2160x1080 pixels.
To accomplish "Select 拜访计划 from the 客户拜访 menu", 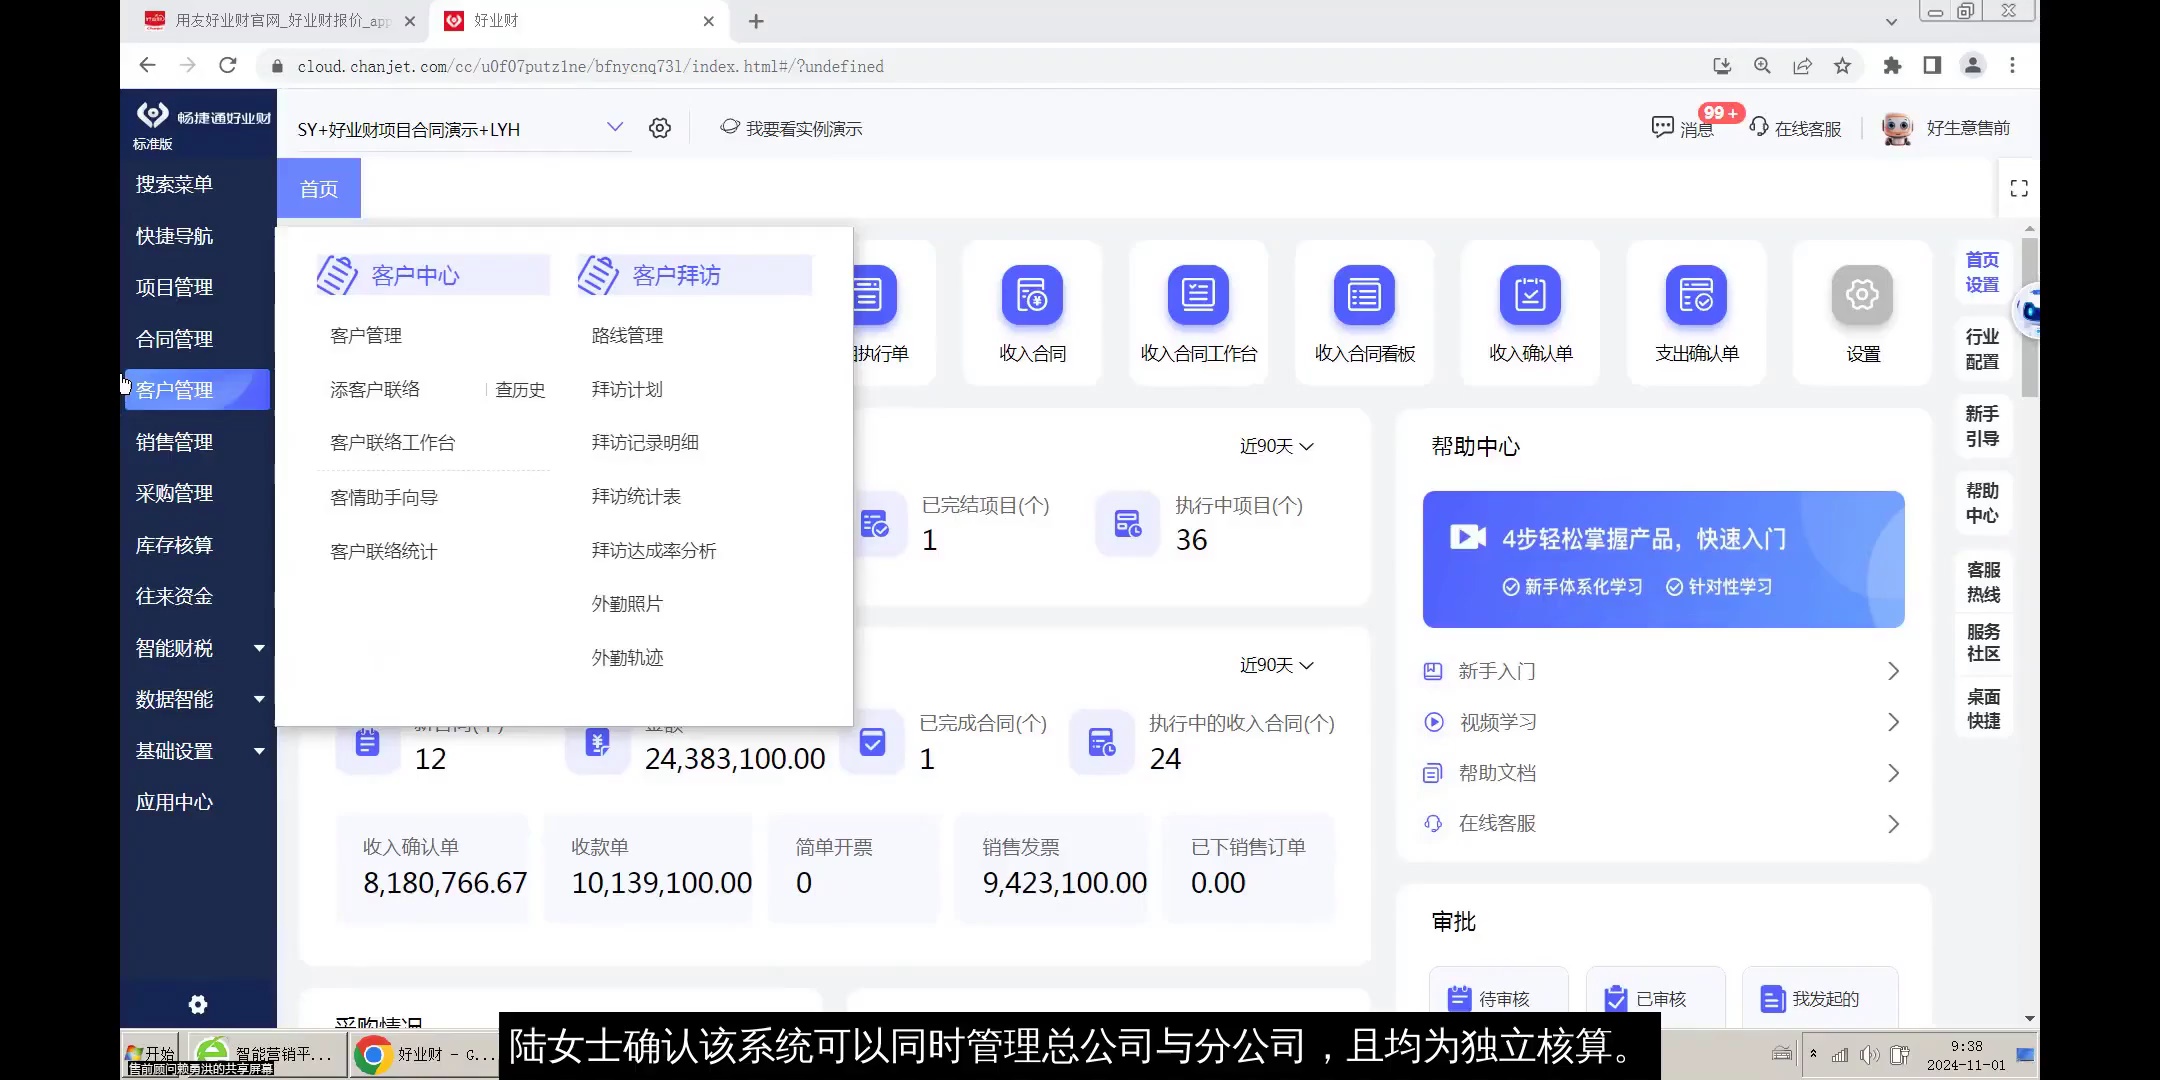I will click(x=626, y=389).
